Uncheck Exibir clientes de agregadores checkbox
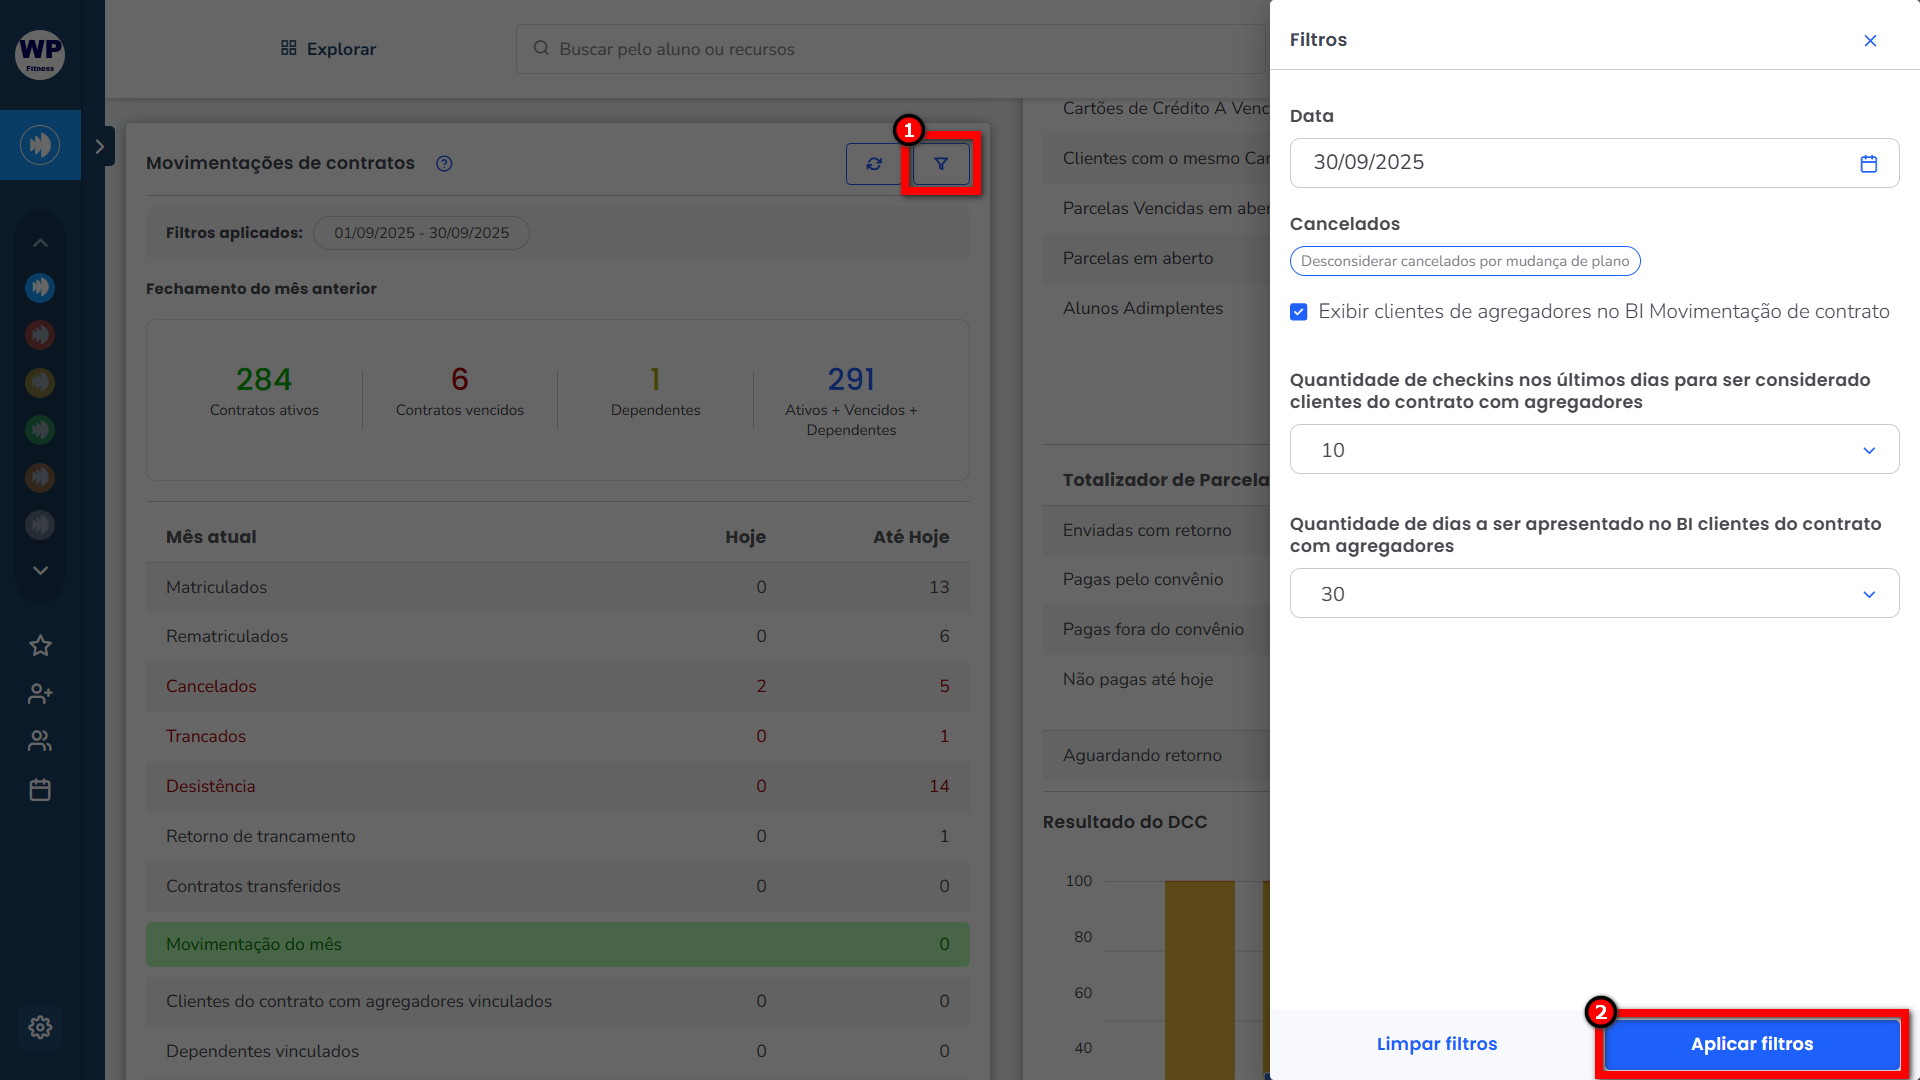The image size is (1920, 1080). [x=1299, y=312]
